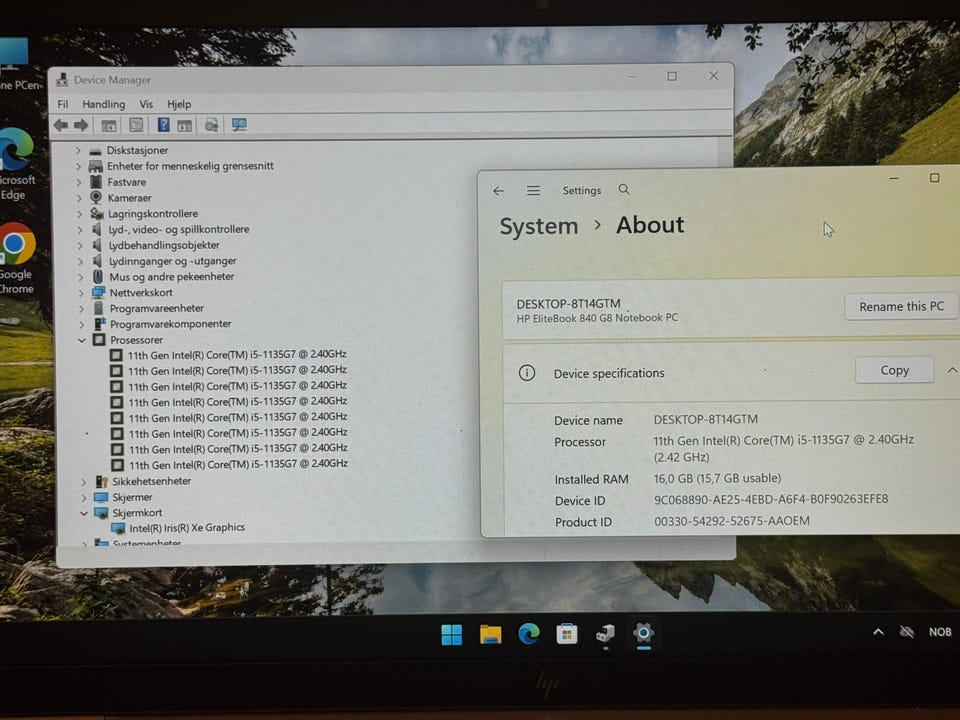Click the System breadcrumb in Settings
This screenshot has width=960, height=720.
point(539,226)
